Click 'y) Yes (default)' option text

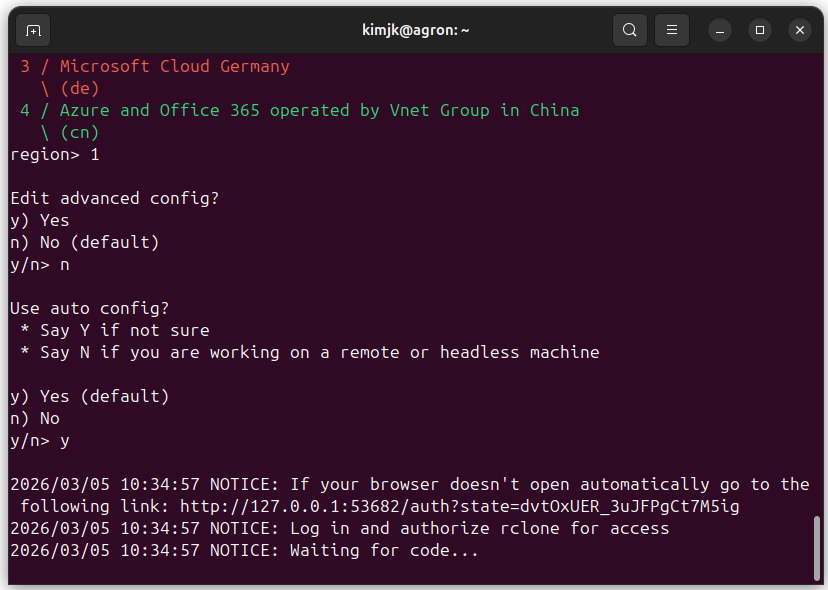(x=90, y=396)
